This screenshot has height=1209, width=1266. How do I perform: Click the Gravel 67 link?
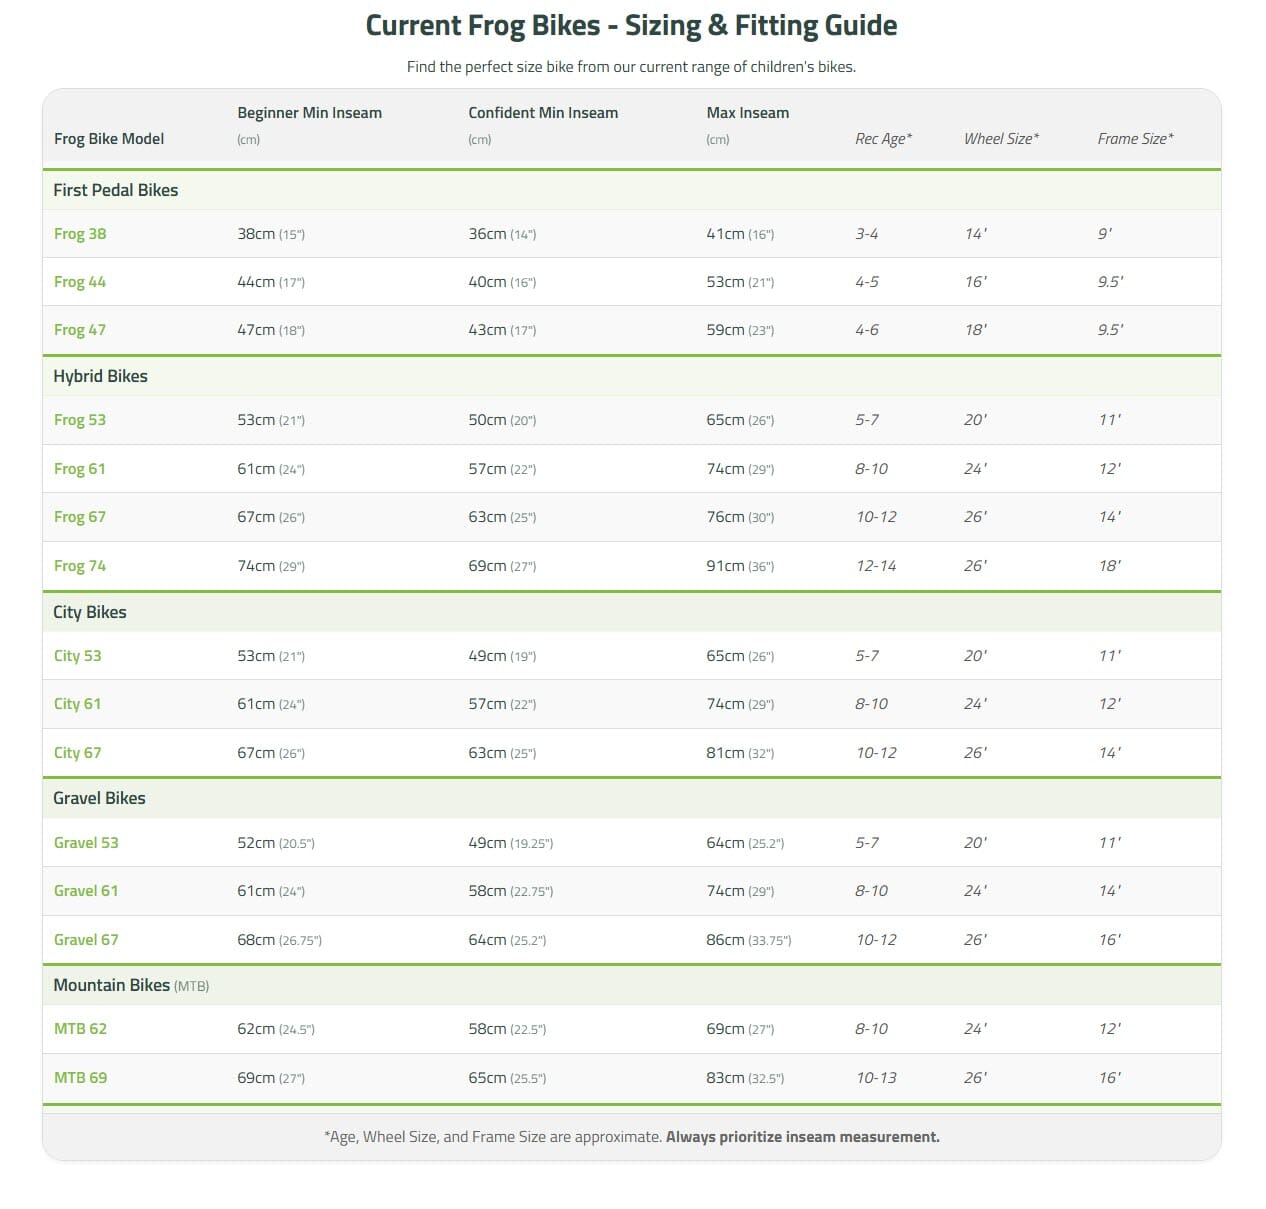[86, 940]
